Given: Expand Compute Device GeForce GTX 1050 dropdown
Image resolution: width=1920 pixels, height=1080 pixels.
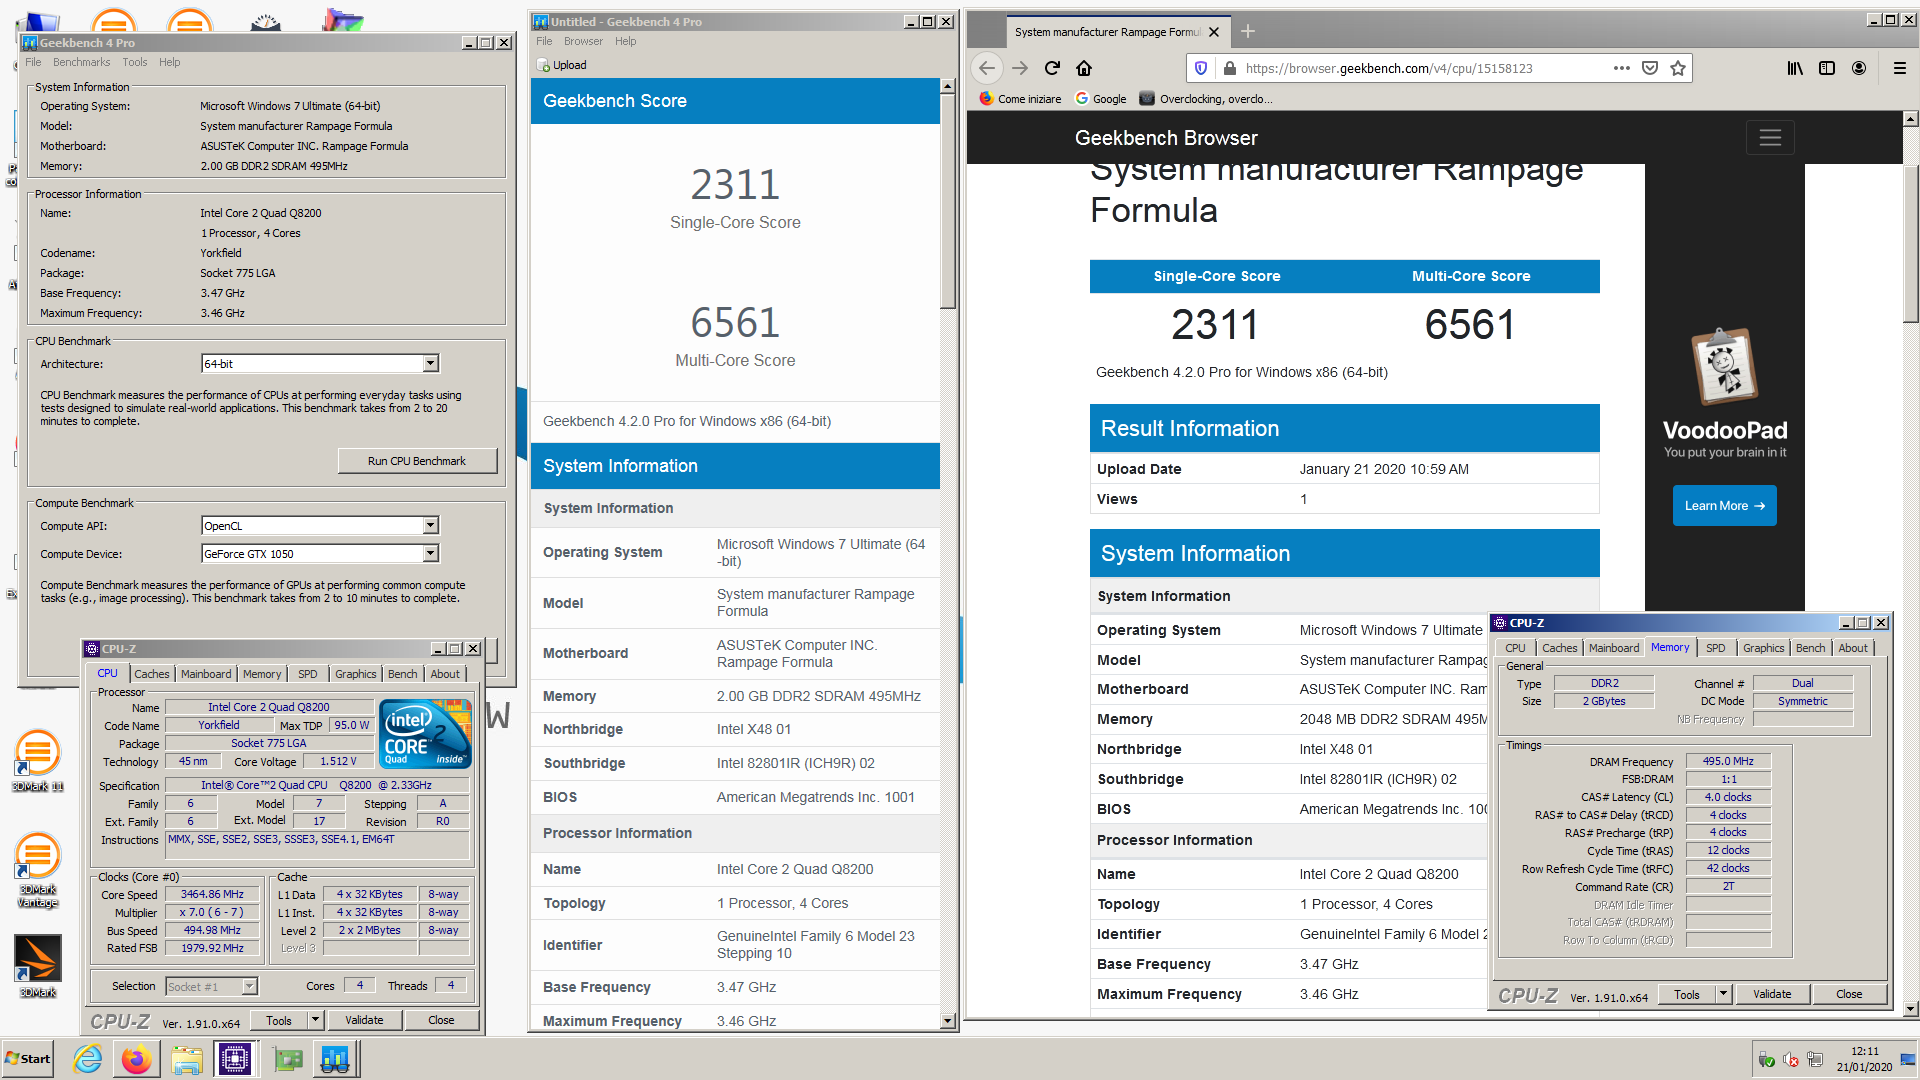Looking at the screenshot, I should 431,554.
